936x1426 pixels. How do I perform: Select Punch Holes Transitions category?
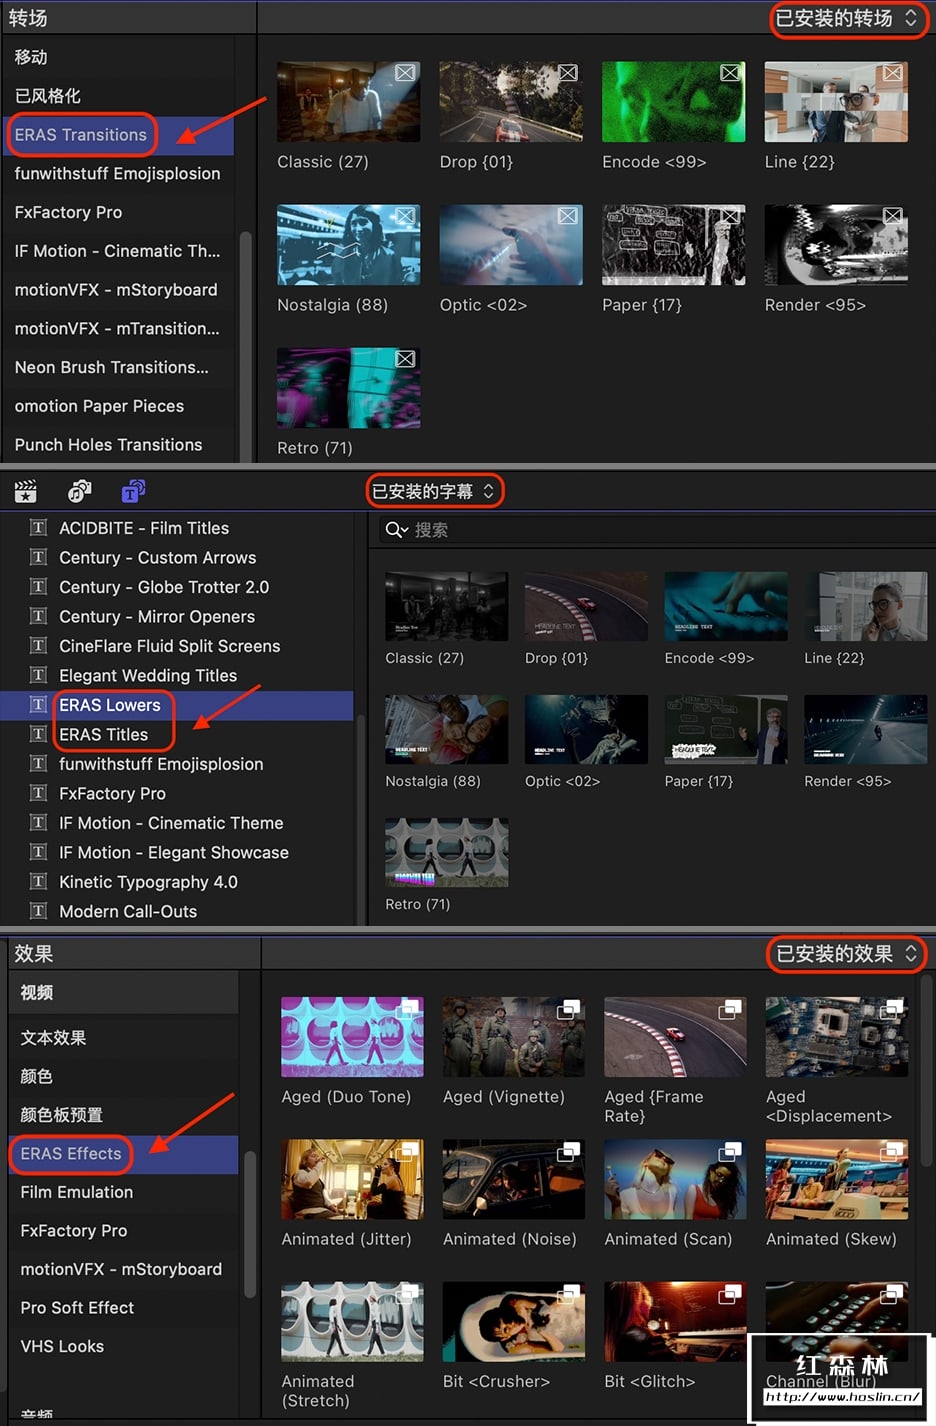pos(118,445)
